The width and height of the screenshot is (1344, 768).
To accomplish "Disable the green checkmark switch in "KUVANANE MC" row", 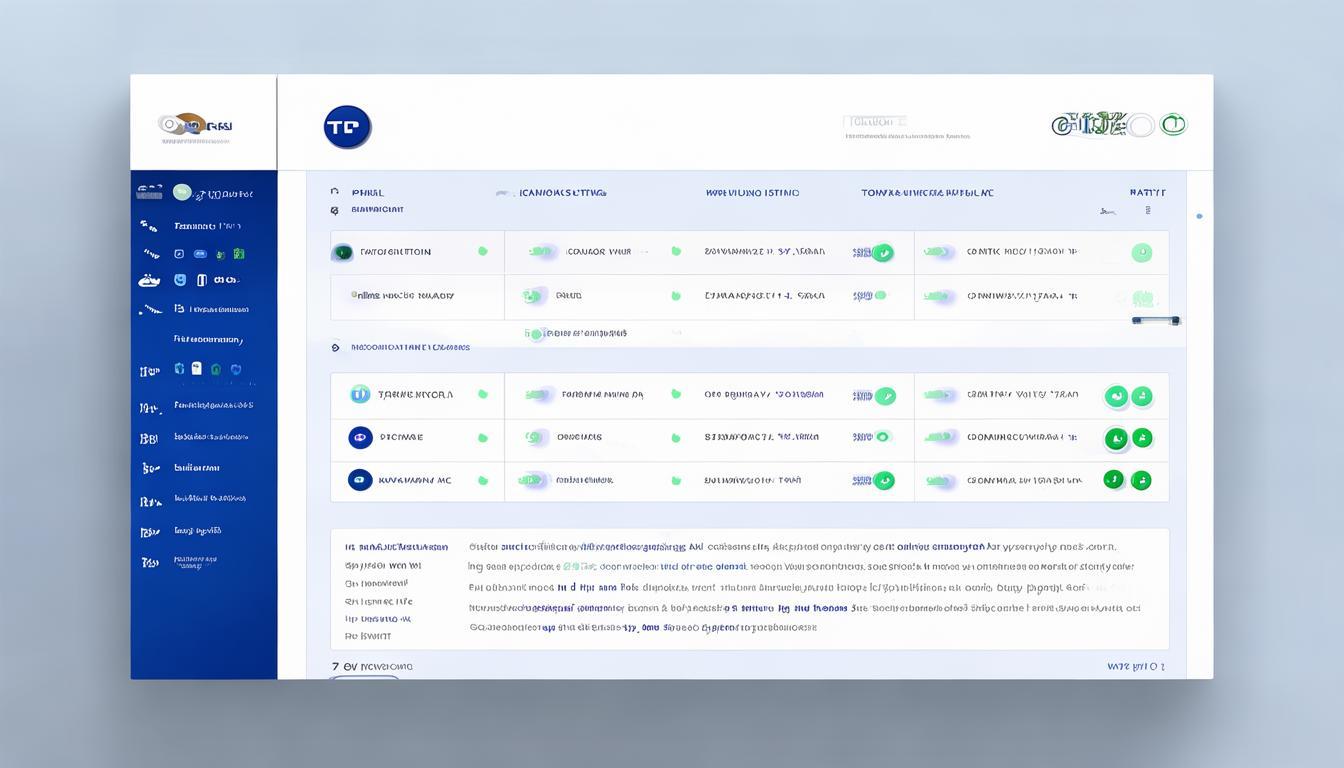I will click(882, 481).
